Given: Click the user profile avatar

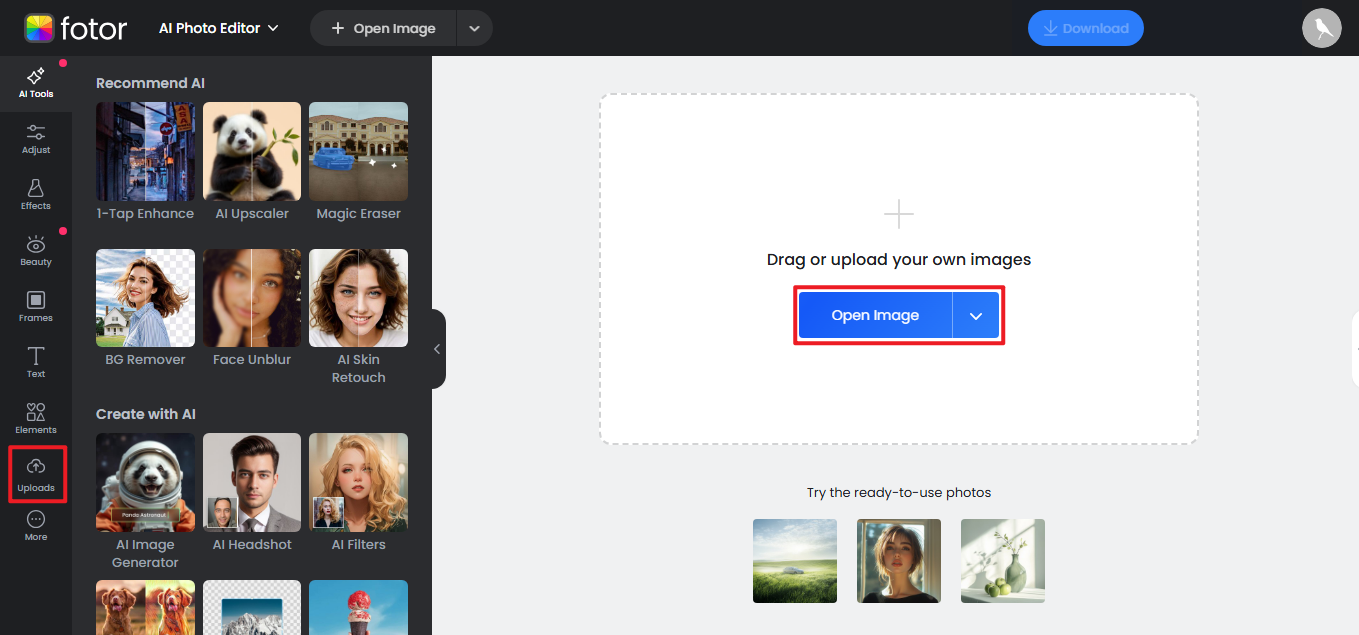Looking at the screenshot, I should point(1322,28).
